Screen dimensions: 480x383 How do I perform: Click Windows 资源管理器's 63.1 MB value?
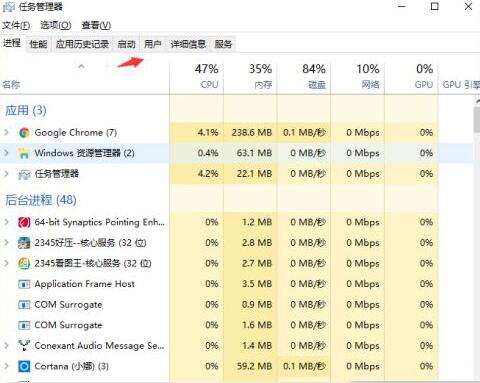click(254, 153)
